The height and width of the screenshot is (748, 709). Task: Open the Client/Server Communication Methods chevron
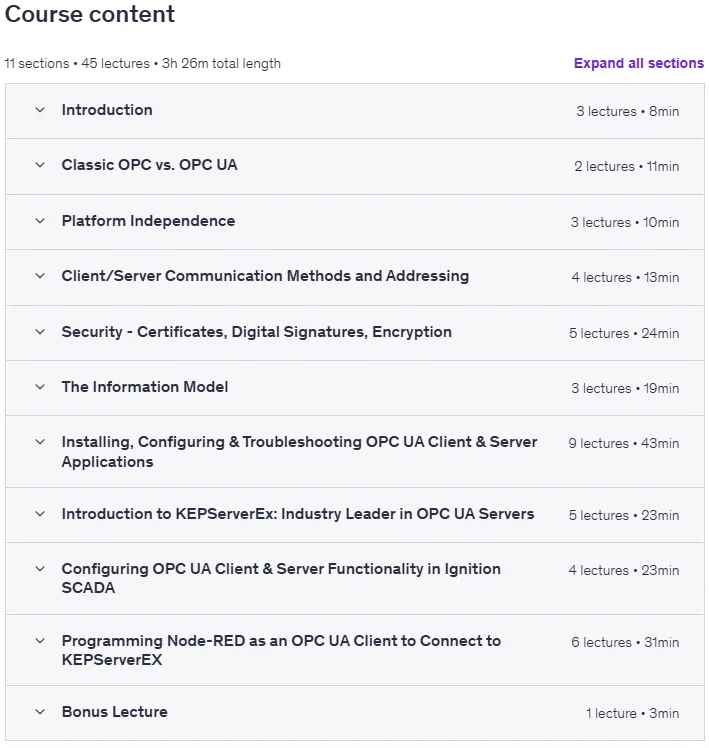point(40,276)
